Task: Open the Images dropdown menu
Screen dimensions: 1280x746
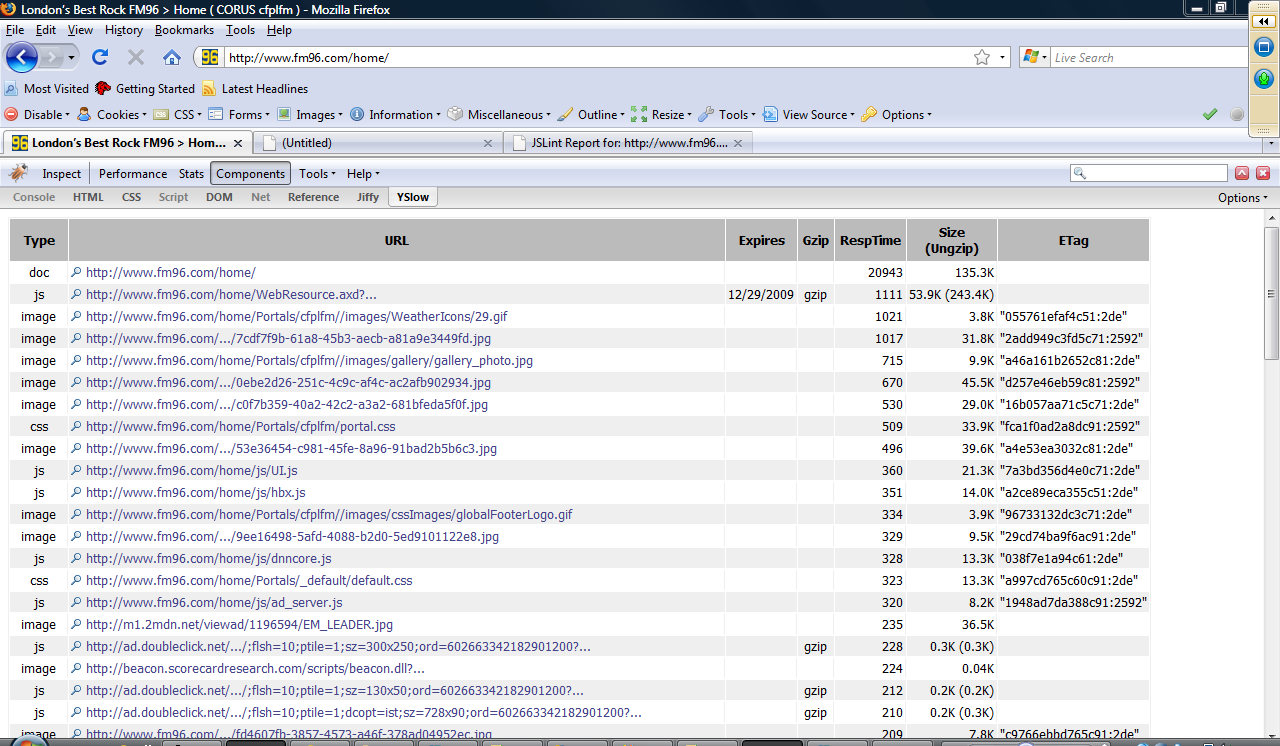Action: 310,114
